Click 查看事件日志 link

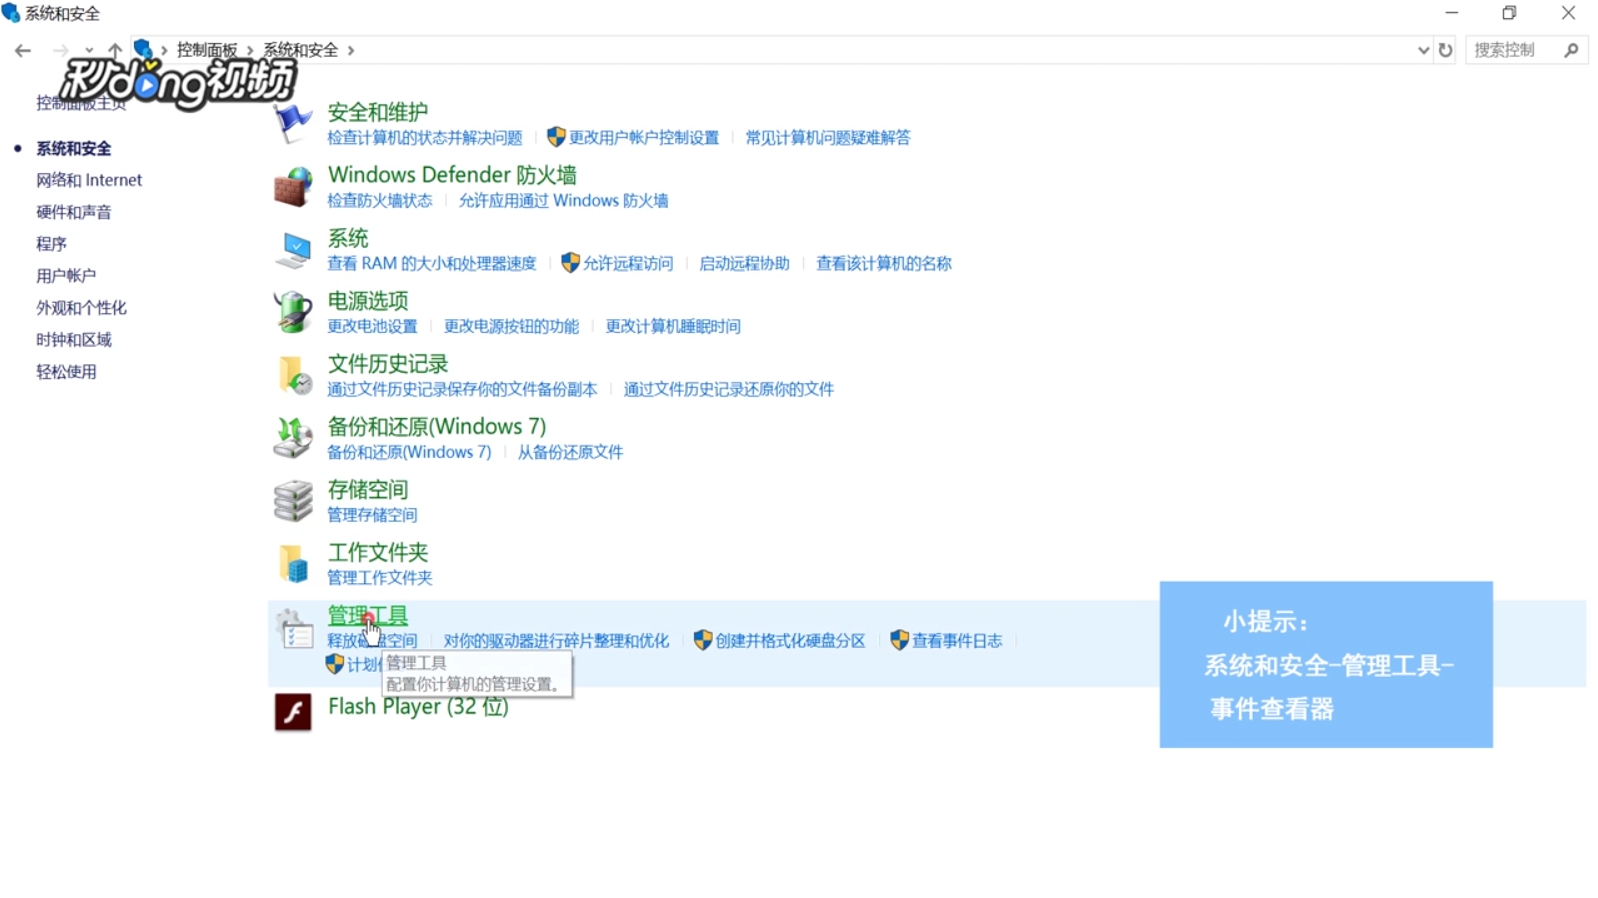pos(957,641)
